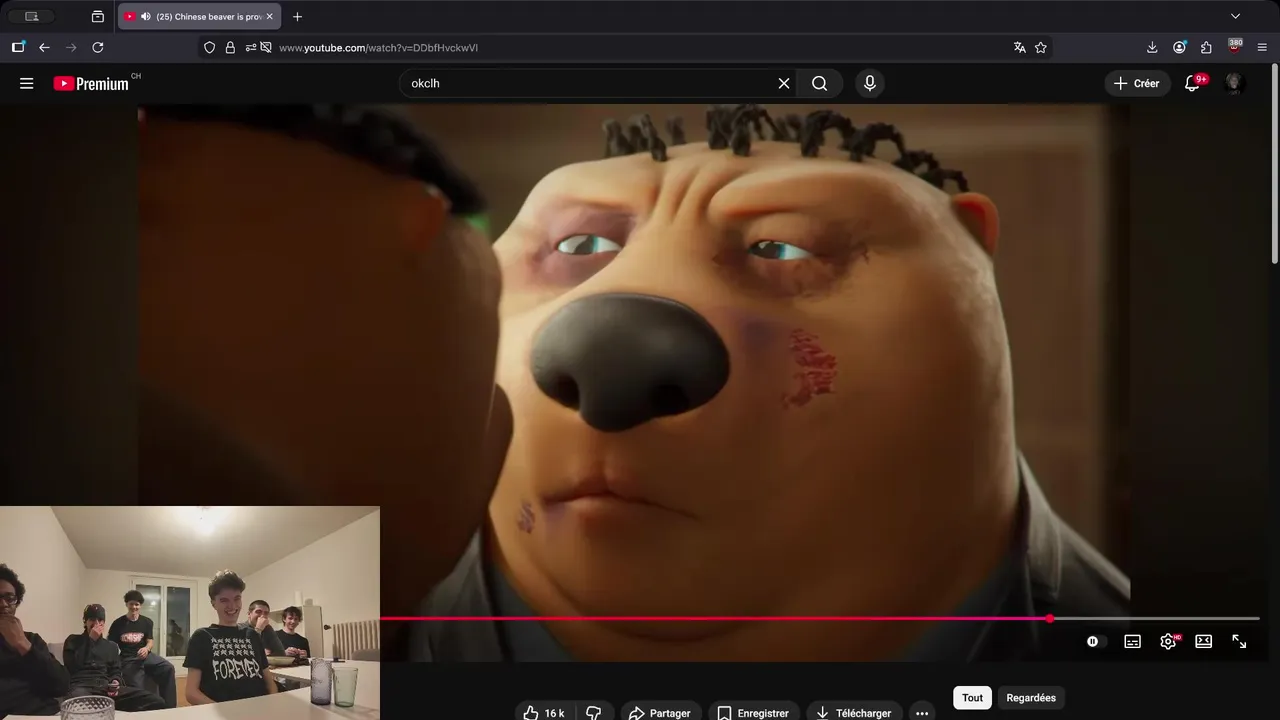Expand the list all tabs chevron
The width and height of the screenshot is (1280, 720).
click(1235, 16)
